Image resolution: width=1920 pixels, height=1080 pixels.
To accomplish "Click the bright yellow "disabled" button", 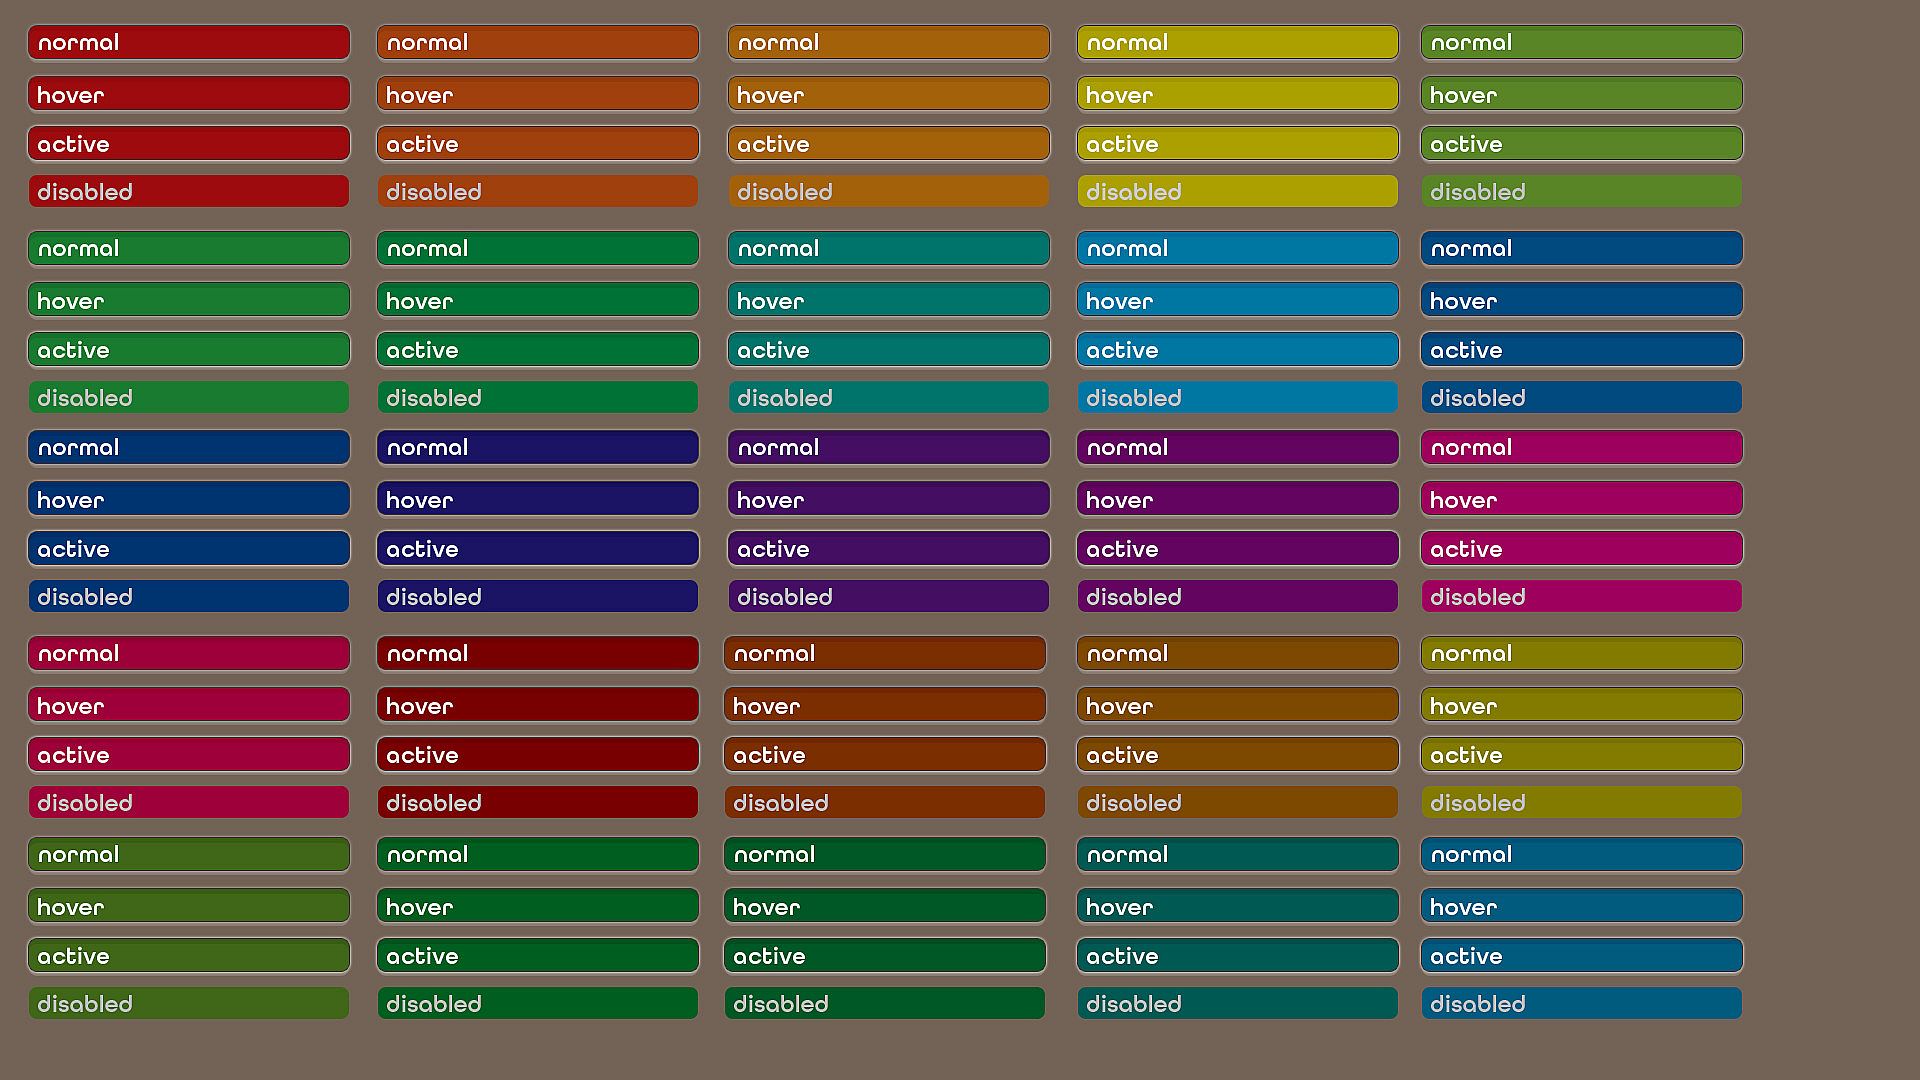I will (x=1237, y=192).
